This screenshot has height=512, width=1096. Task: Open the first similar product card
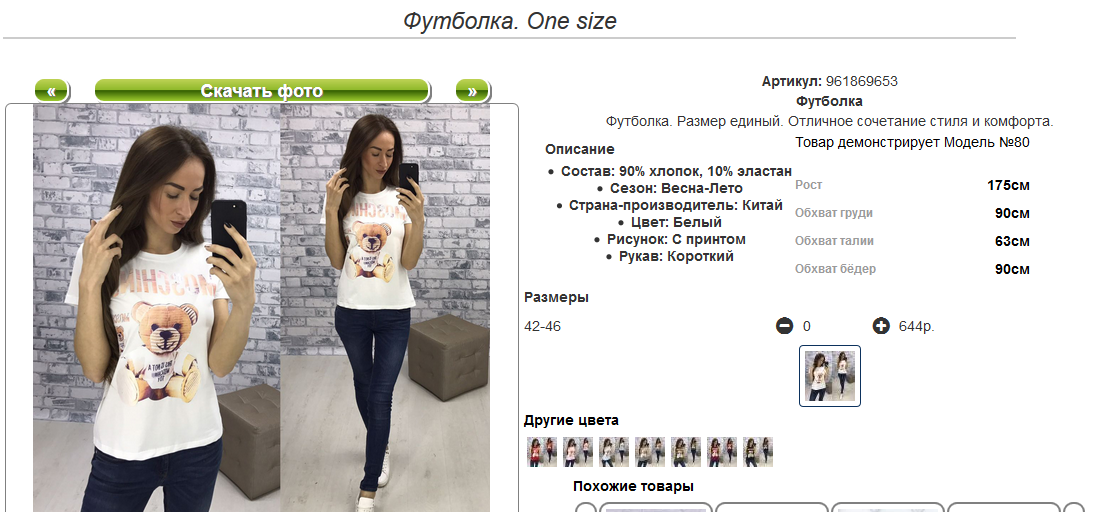(656, 508)
